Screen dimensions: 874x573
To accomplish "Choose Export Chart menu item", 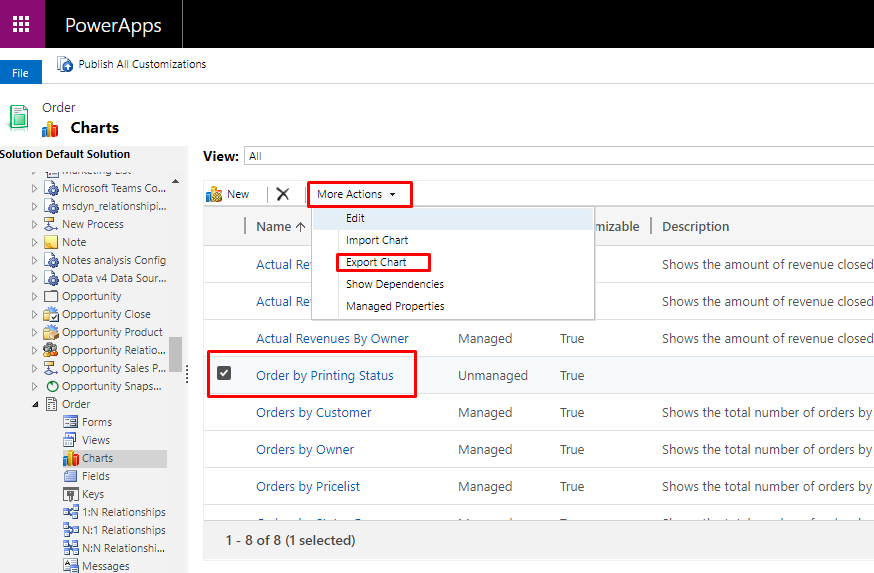I will click(453, 262).
